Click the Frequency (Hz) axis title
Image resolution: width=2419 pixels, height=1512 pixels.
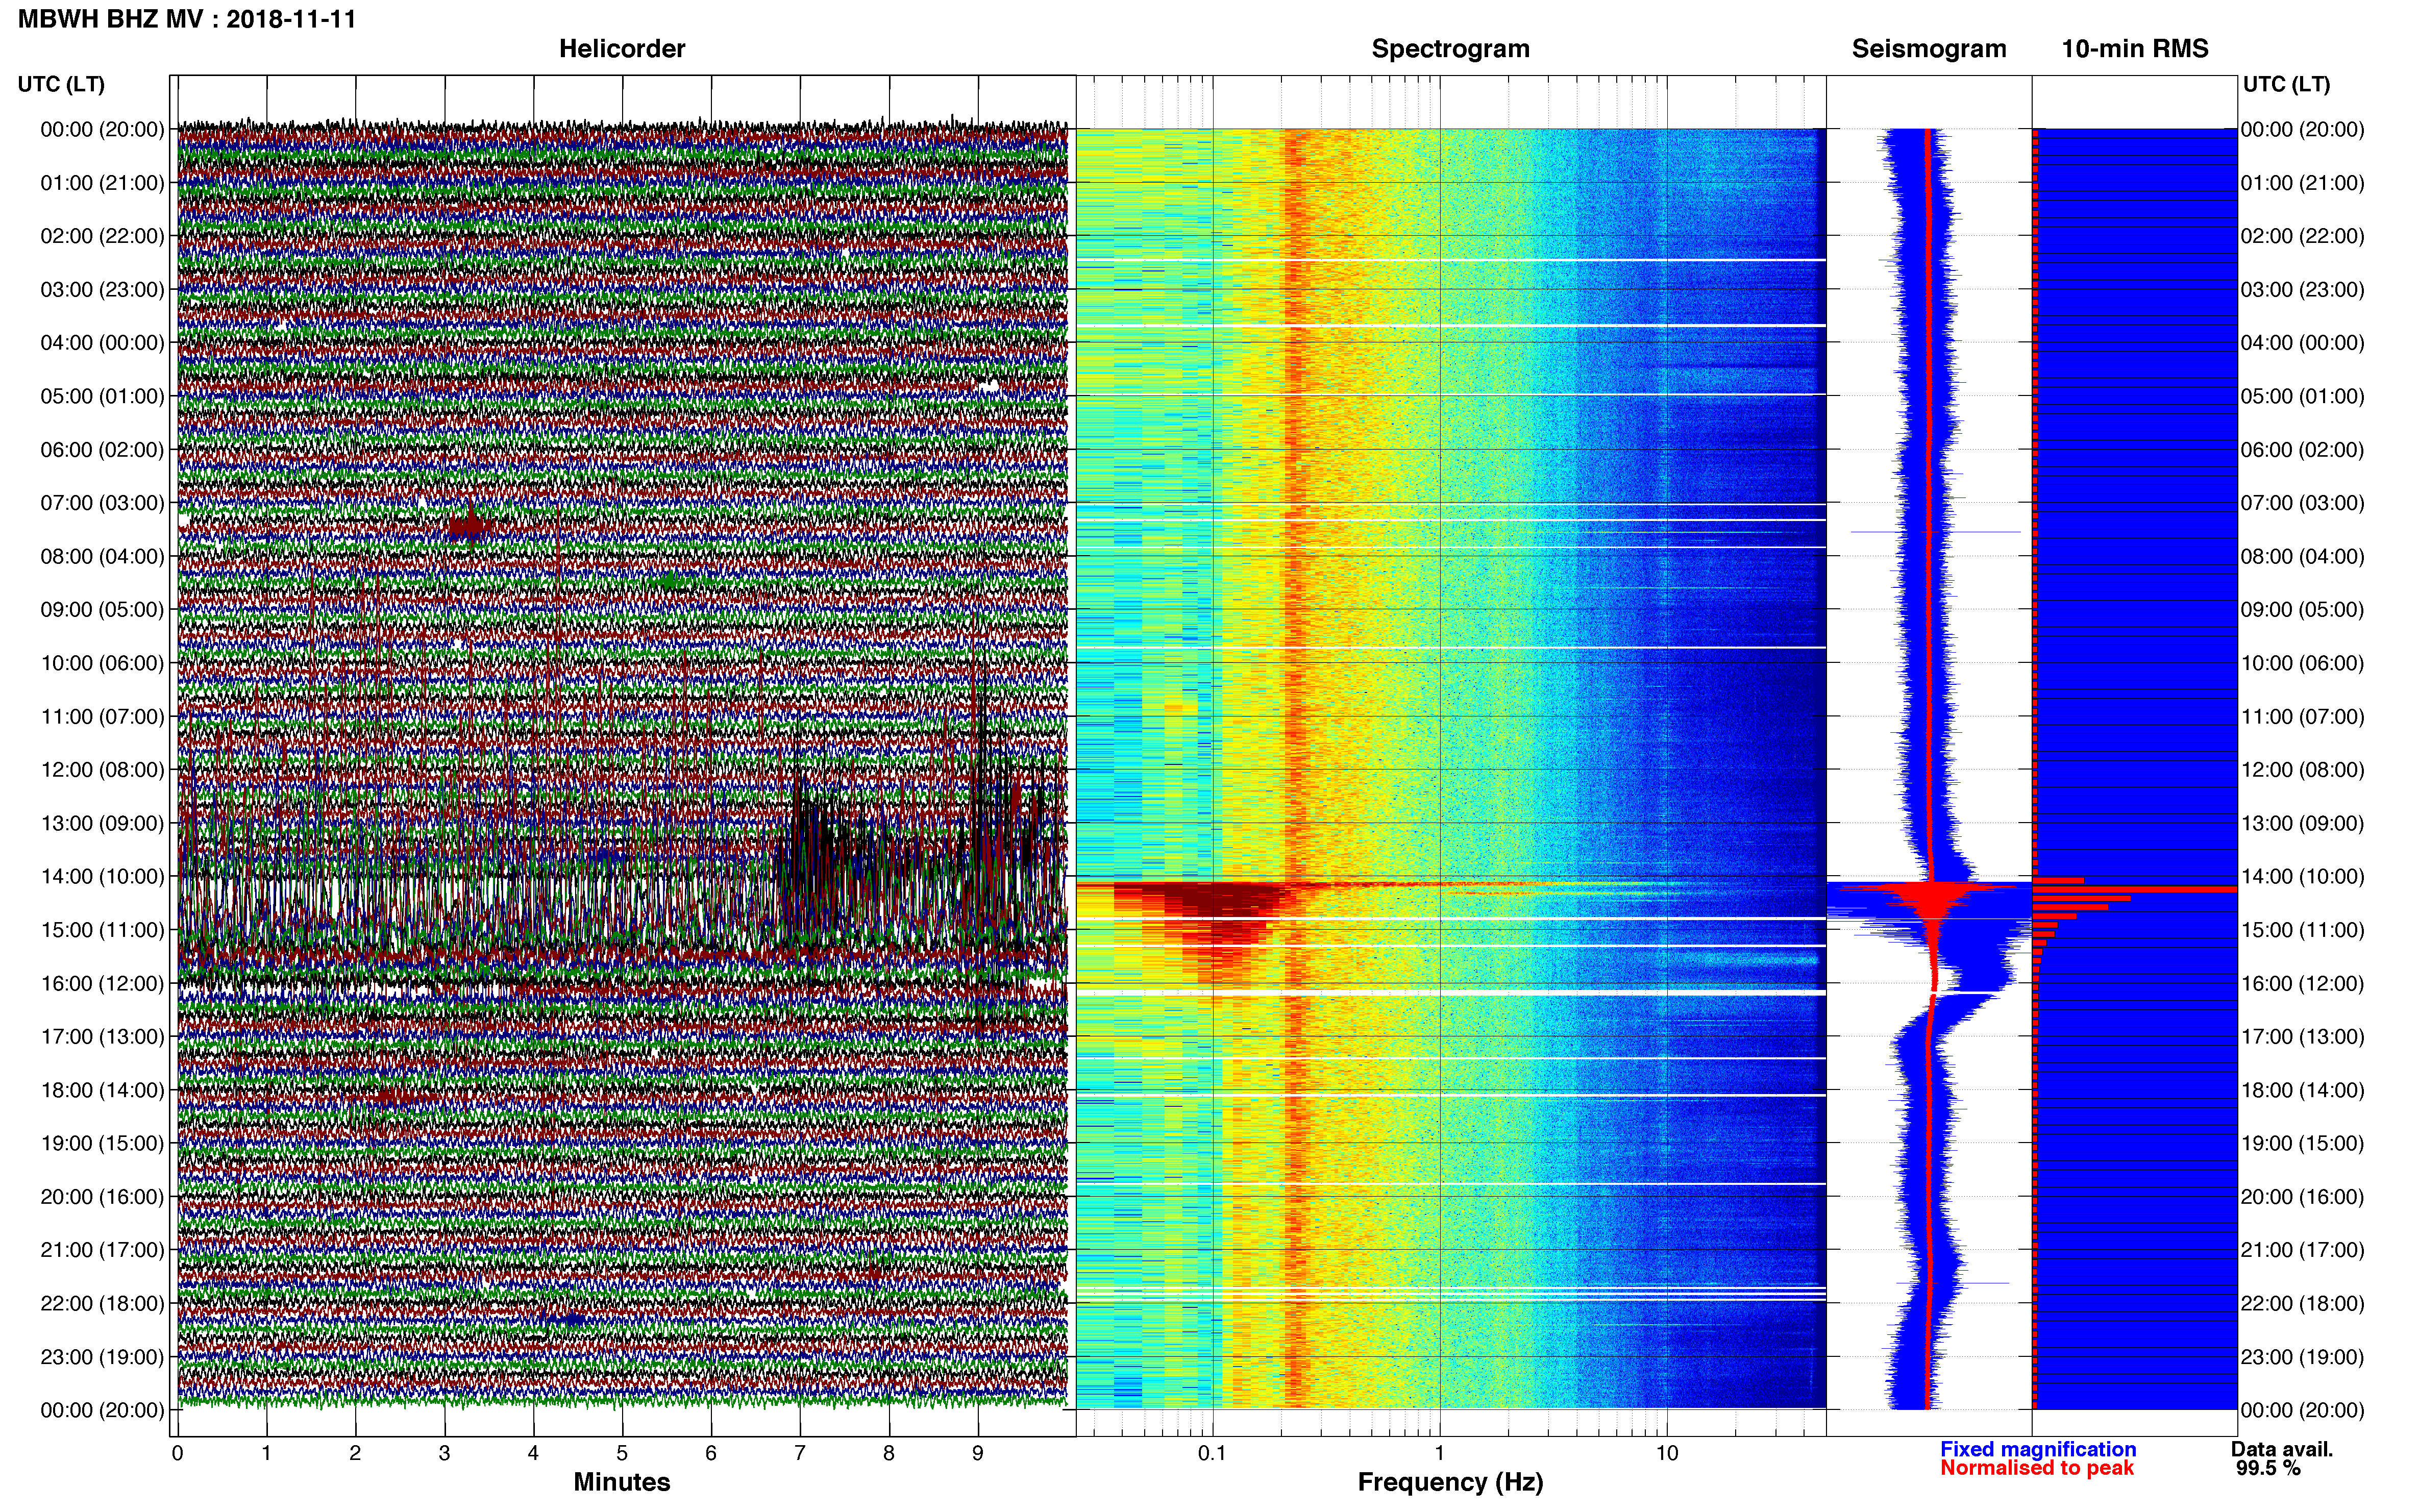pyautogui.click(x=1450, y=1482)
